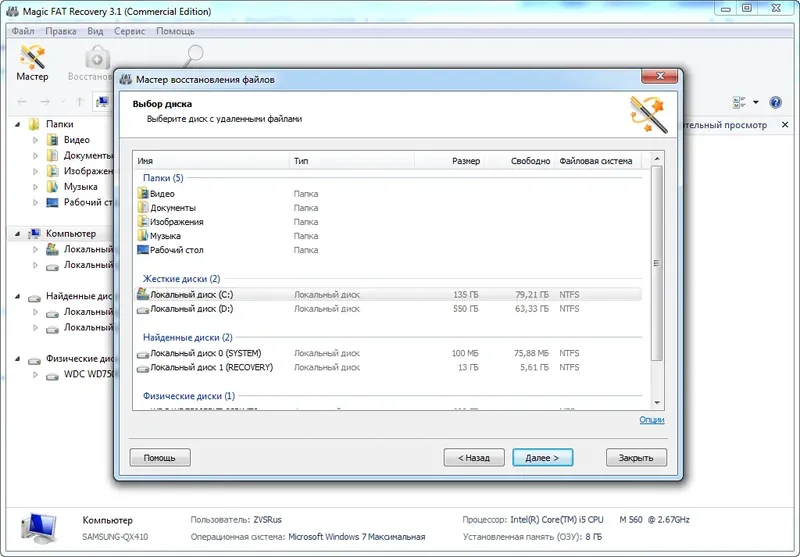Click the blue help question mark icon
The width and height of the screenshot is (800, 557).
tap(776, 102)
